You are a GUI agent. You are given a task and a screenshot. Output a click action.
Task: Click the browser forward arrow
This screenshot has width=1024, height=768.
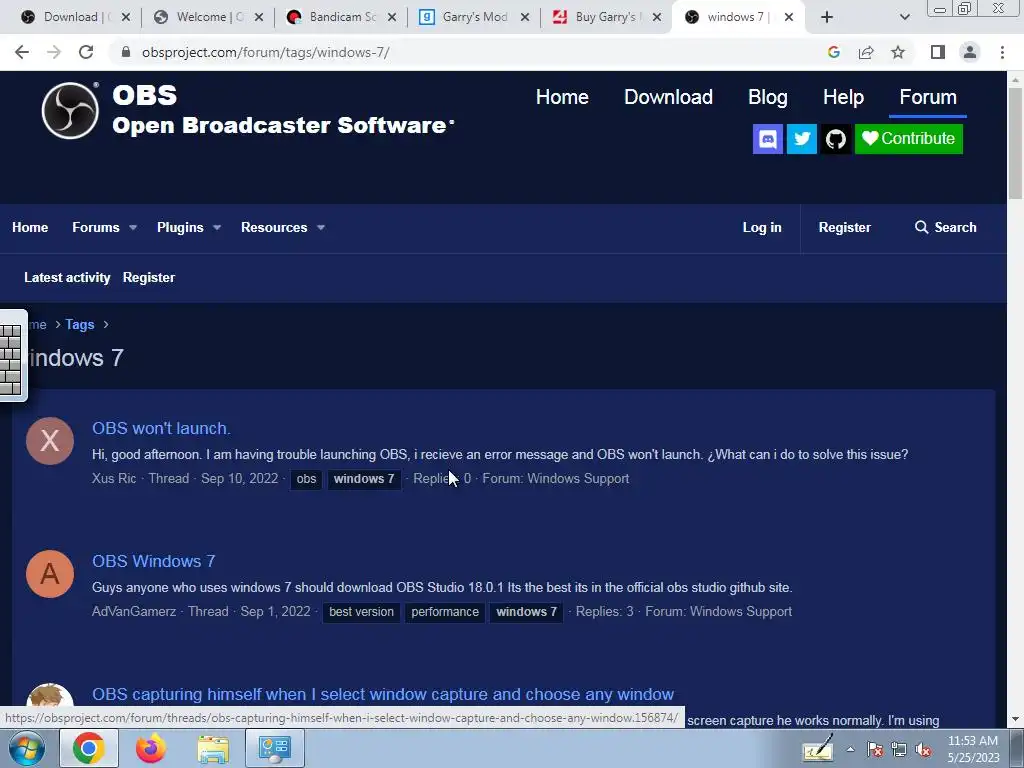click(54, 52)
